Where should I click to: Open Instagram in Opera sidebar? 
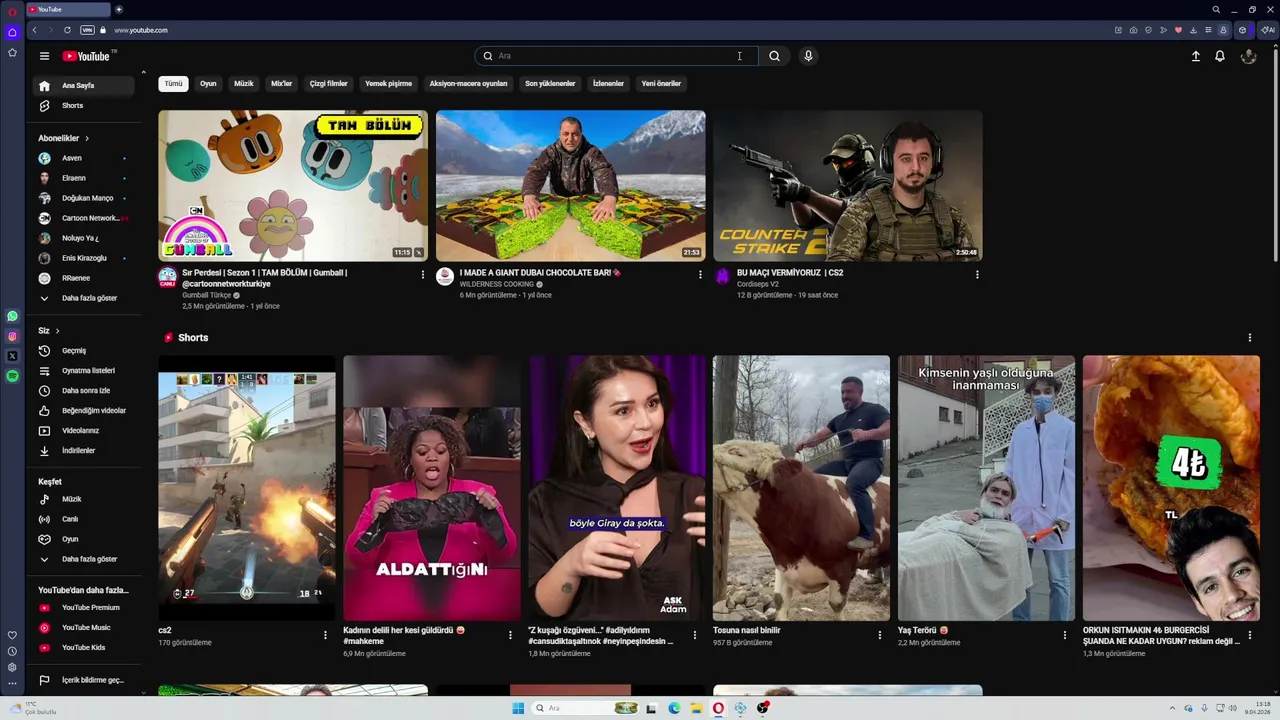(x=12, y=336)
